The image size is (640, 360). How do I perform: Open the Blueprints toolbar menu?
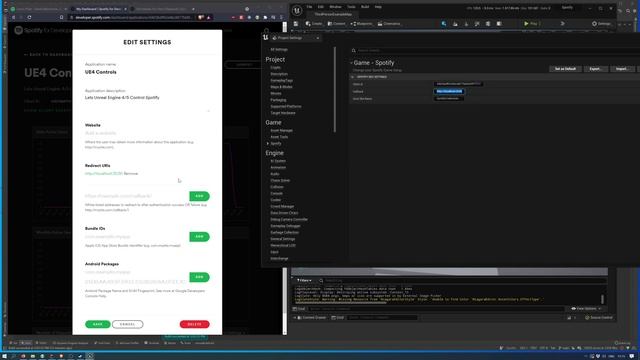361,24
